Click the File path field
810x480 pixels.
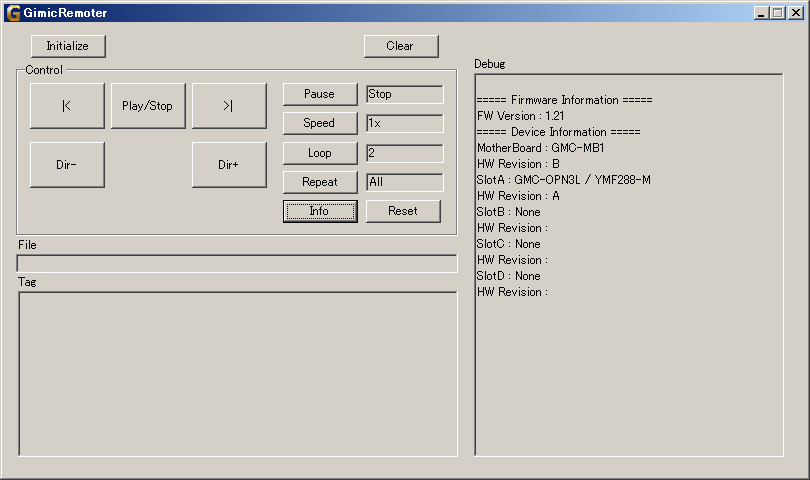point(237,264)
